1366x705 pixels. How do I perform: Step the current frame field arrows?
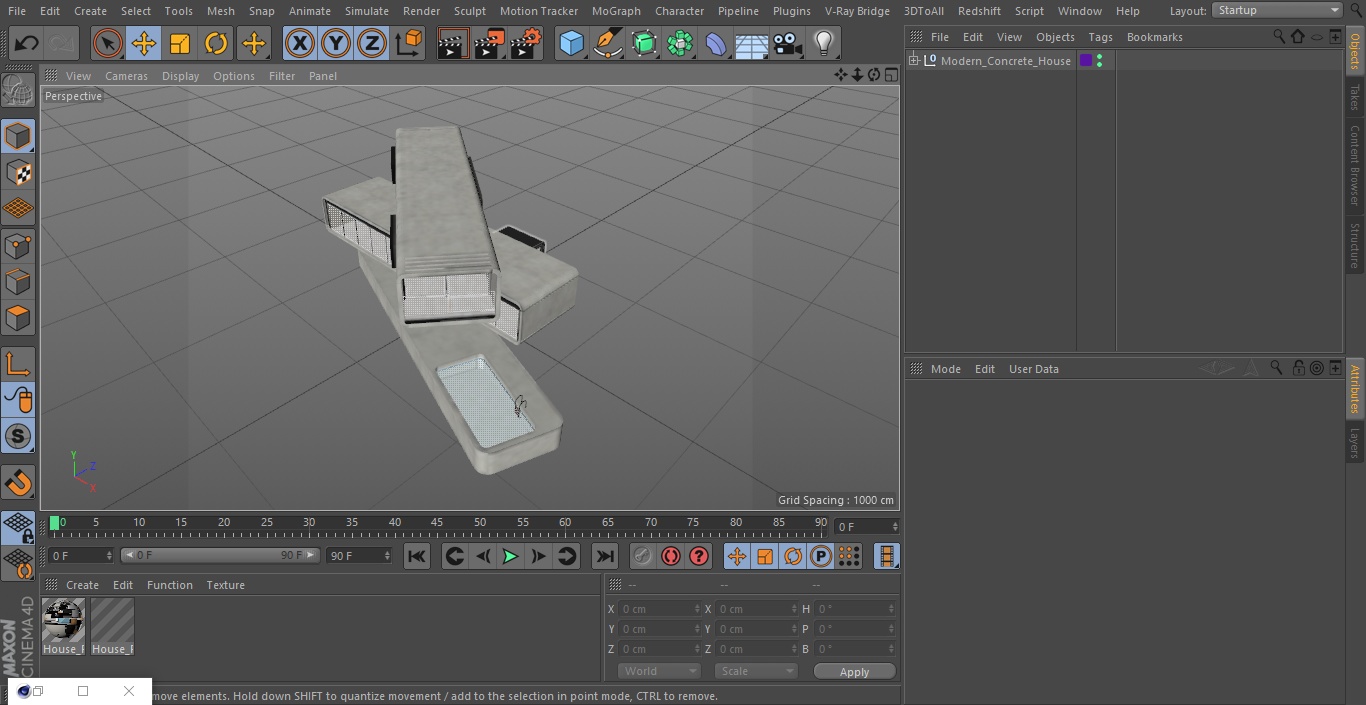pyautogui.click(x=895, y=526)
